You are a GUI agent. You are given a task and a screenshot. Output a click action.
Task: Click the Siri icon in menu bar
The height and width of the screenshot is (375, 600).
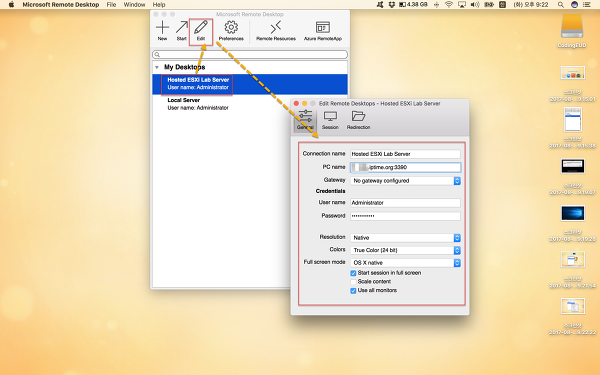pos(574,5)
